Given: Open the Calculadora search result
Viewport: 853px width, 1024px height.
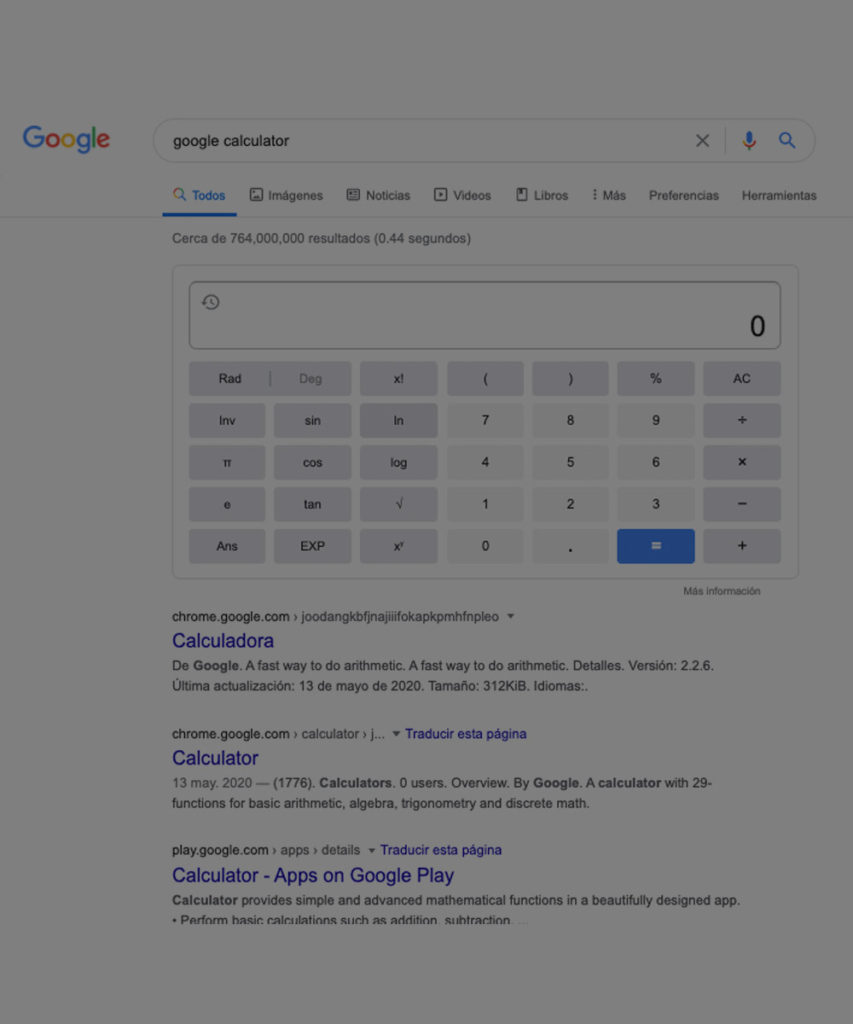Looking at the screenshot, I should [223, 641].
